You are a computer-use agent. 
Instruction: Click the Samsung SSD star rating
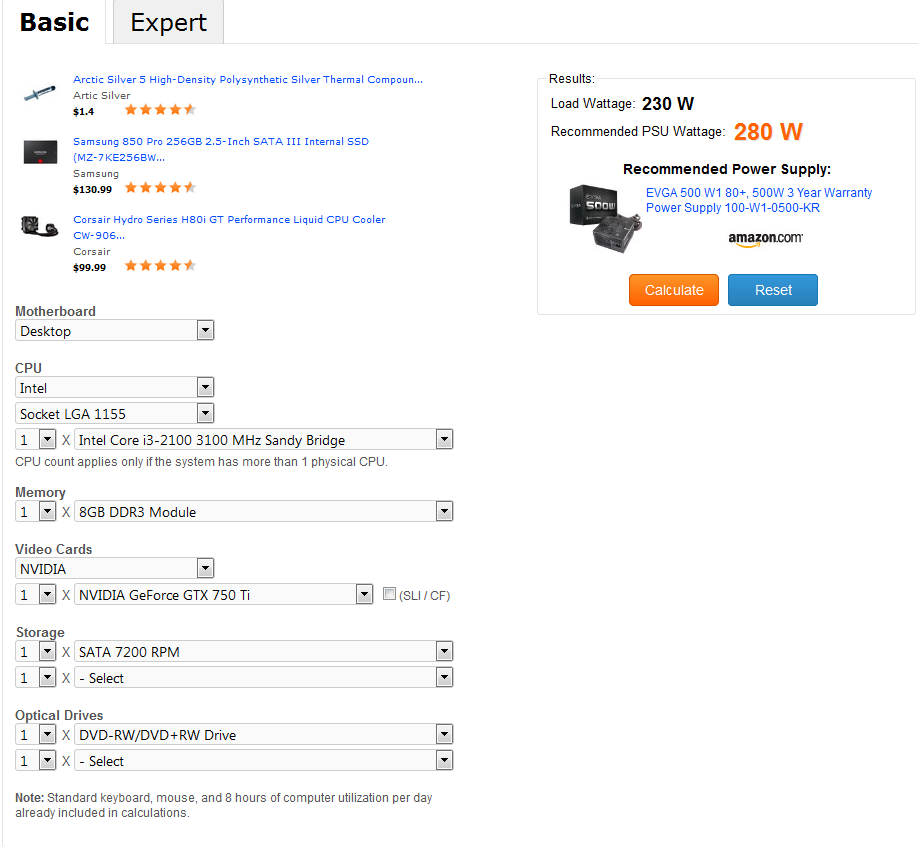[x=160, y=187]
